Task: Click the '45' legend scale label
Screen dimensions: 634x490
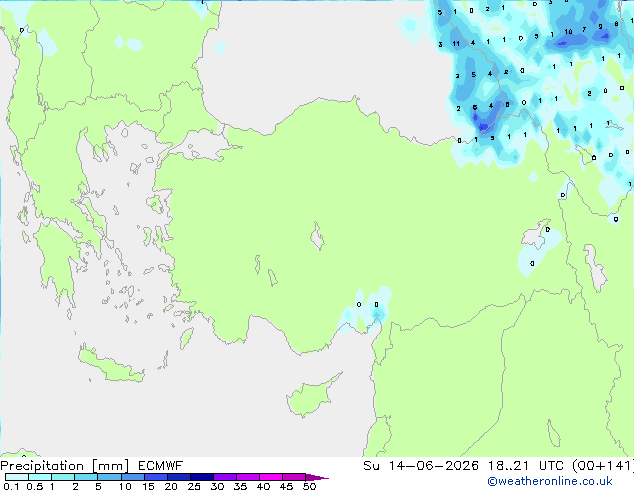Action: 286,486
